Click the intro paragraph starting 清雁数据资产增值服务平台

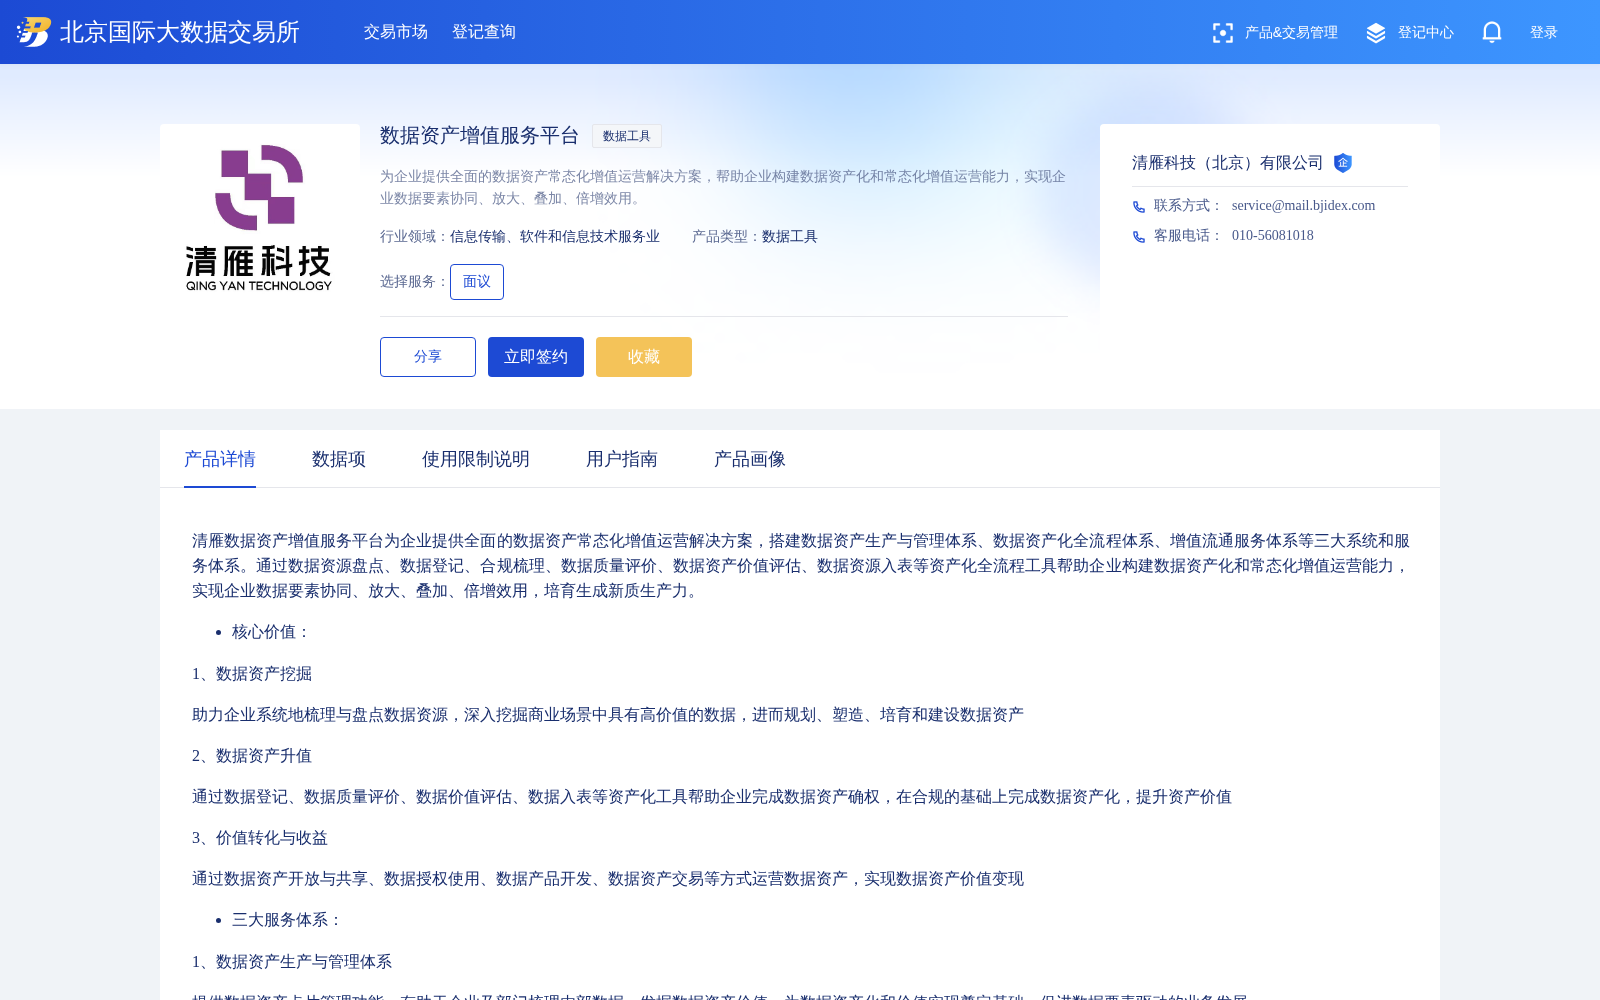pyautogui.click(x=801, y=566)
